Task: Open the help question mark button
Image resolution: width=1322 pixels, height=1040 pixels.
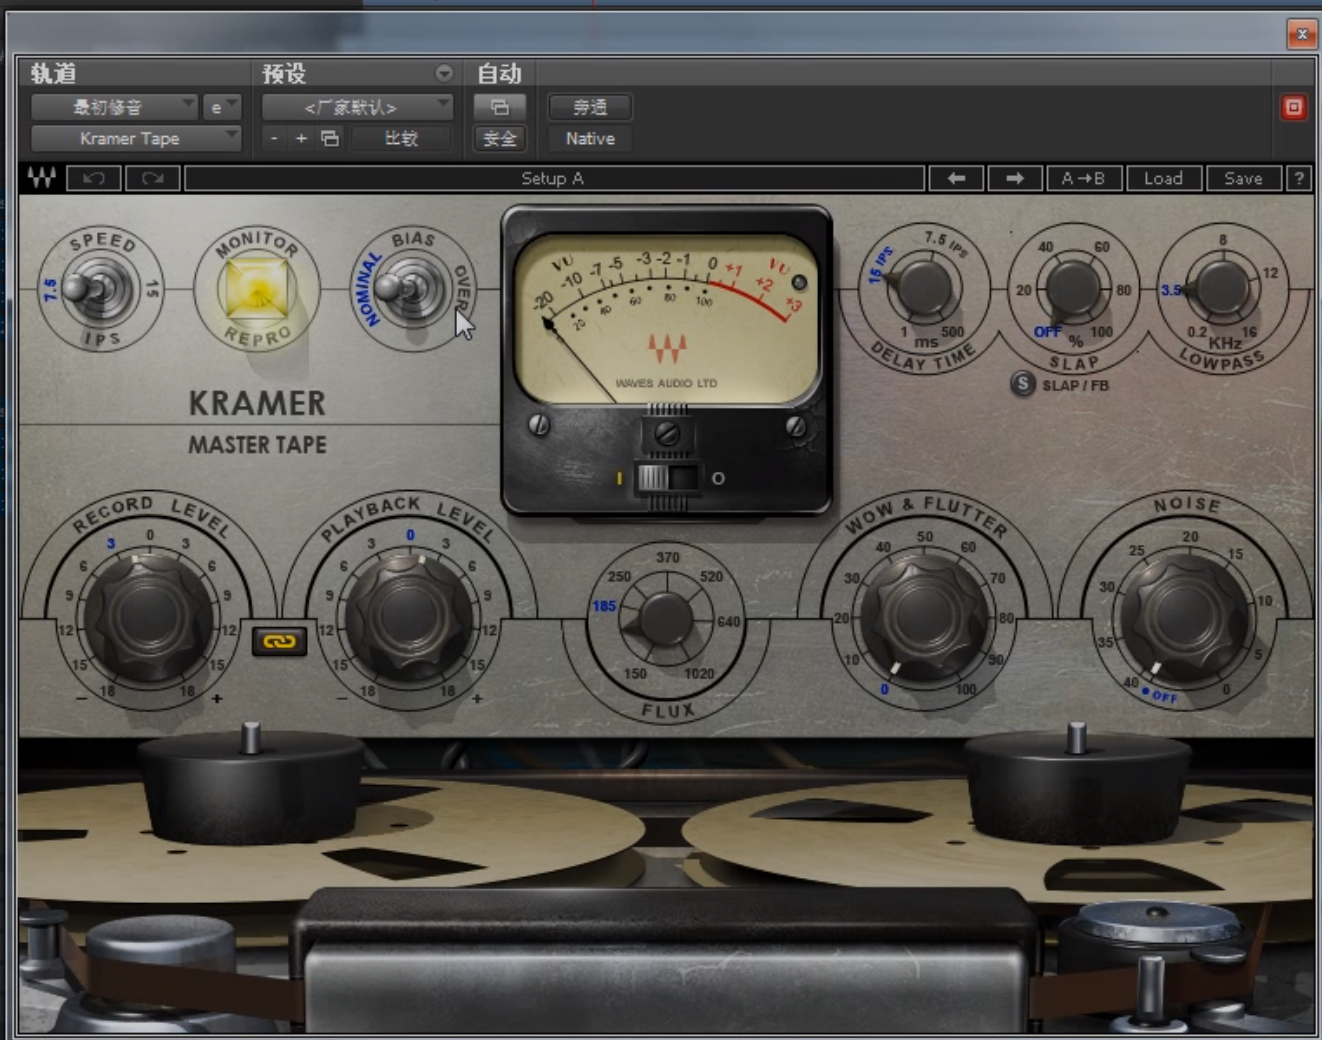Action: pos(1298,179)
